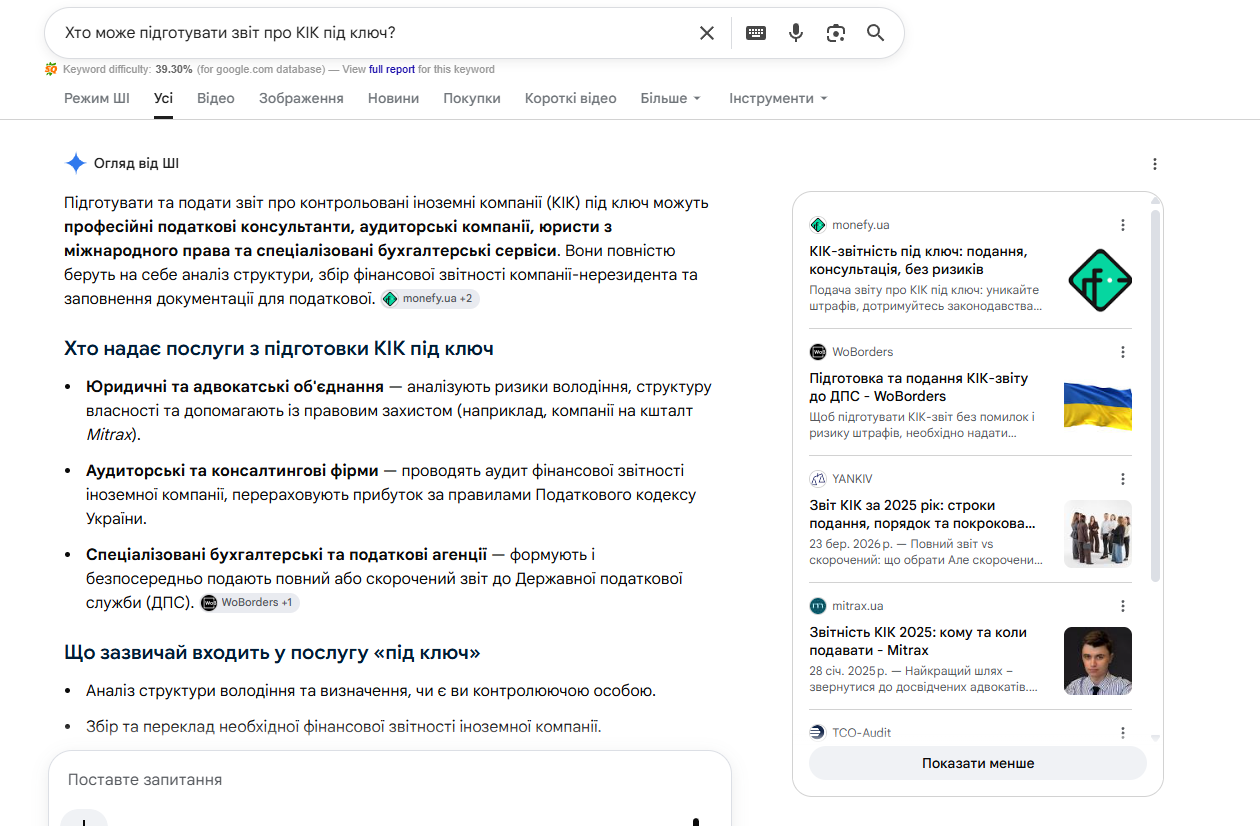Viewport: 1260px width, 826px height.
Task: Open three-dot menu for mitrax.ua source
Action: (x=1123, y=606)
